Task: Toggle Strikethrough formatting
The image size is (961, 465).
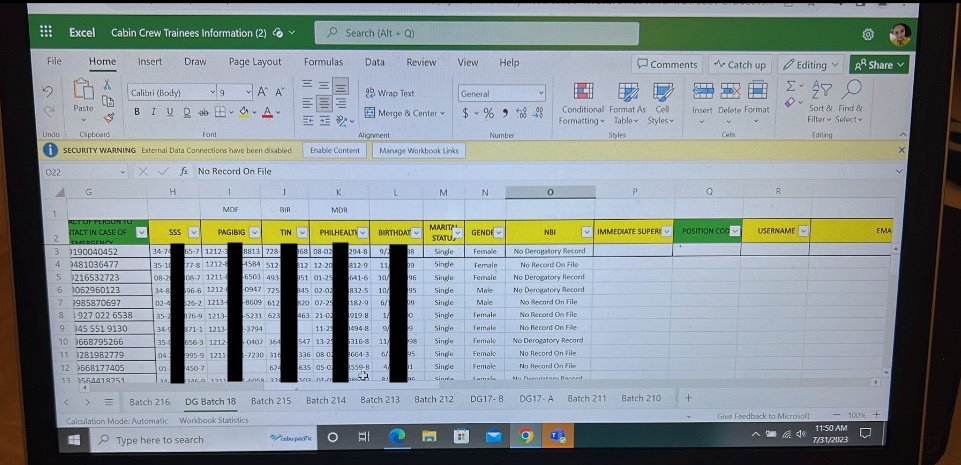Action: pyautogui.click(x=203, y=112)
